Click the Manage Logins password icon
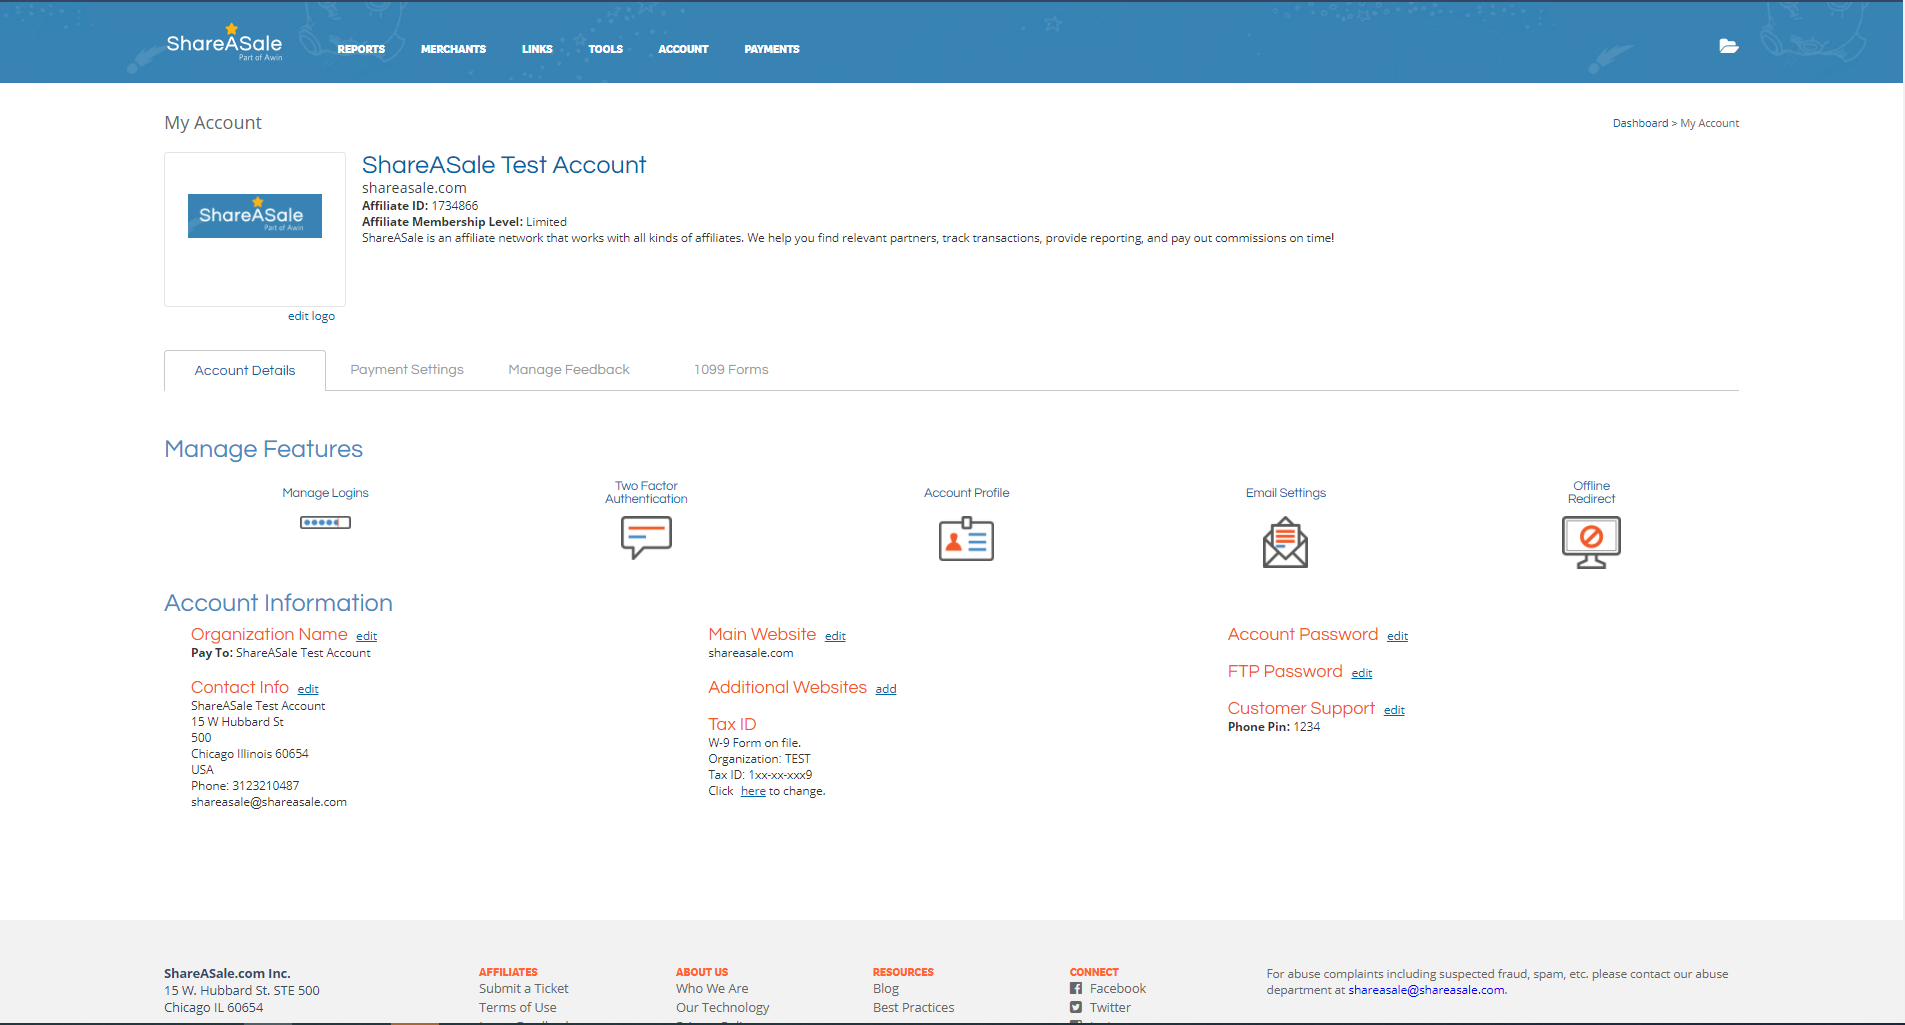This screenshot has width=1905, height=1025. (x=325, y=522)
